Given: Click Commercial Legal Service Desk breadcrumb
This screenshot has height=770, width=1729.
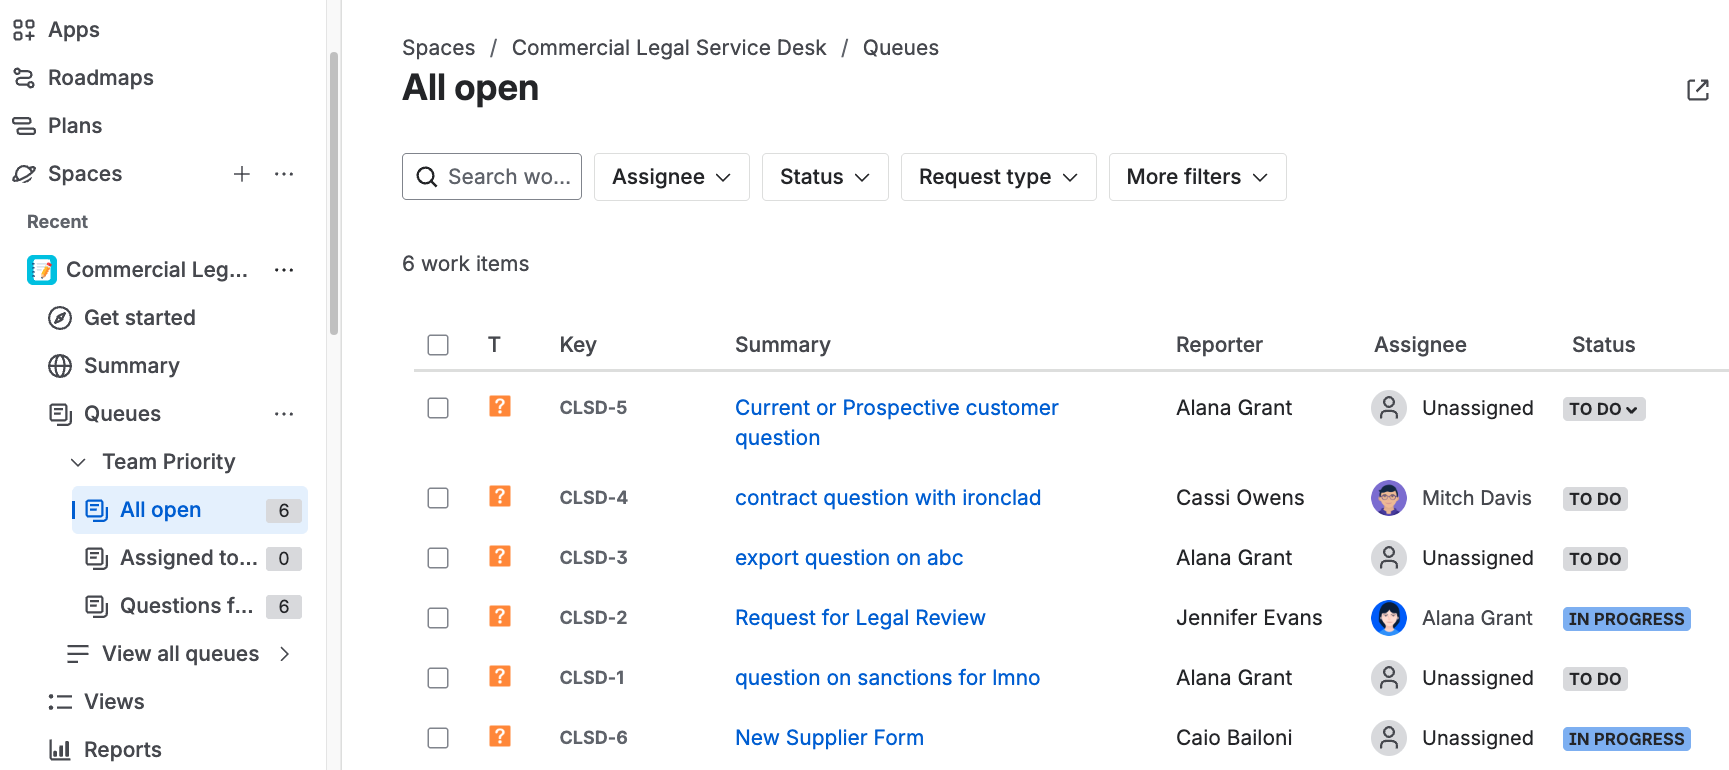Looking at the screenshot, I should pos(668,48).
